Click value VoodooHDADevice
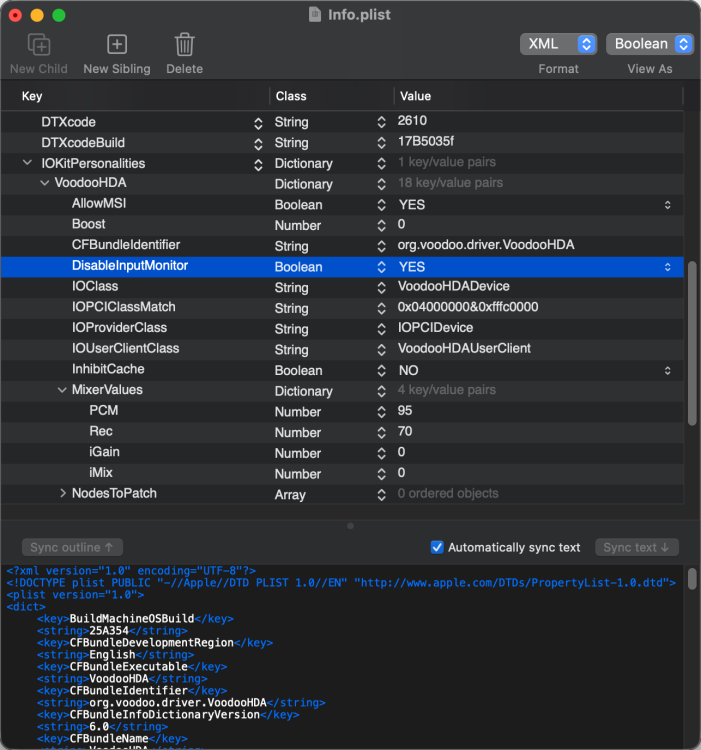The width and height of the screenshot is (701, 750). [453, 286]
